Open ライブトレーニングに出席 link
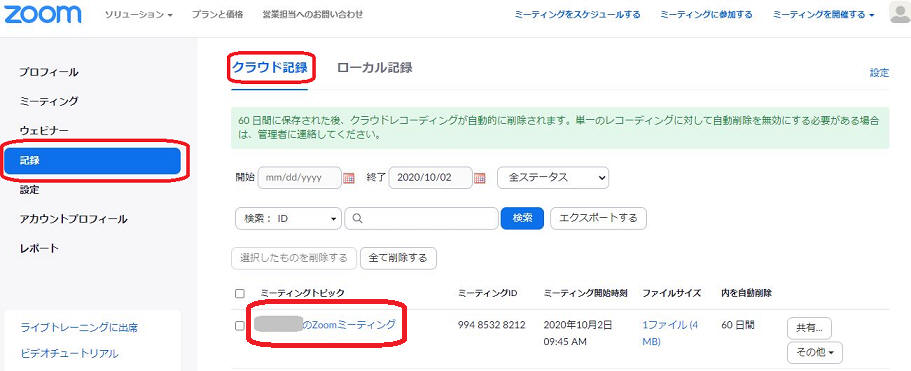This screenshot has height=371, width=911. click(79, 327)
